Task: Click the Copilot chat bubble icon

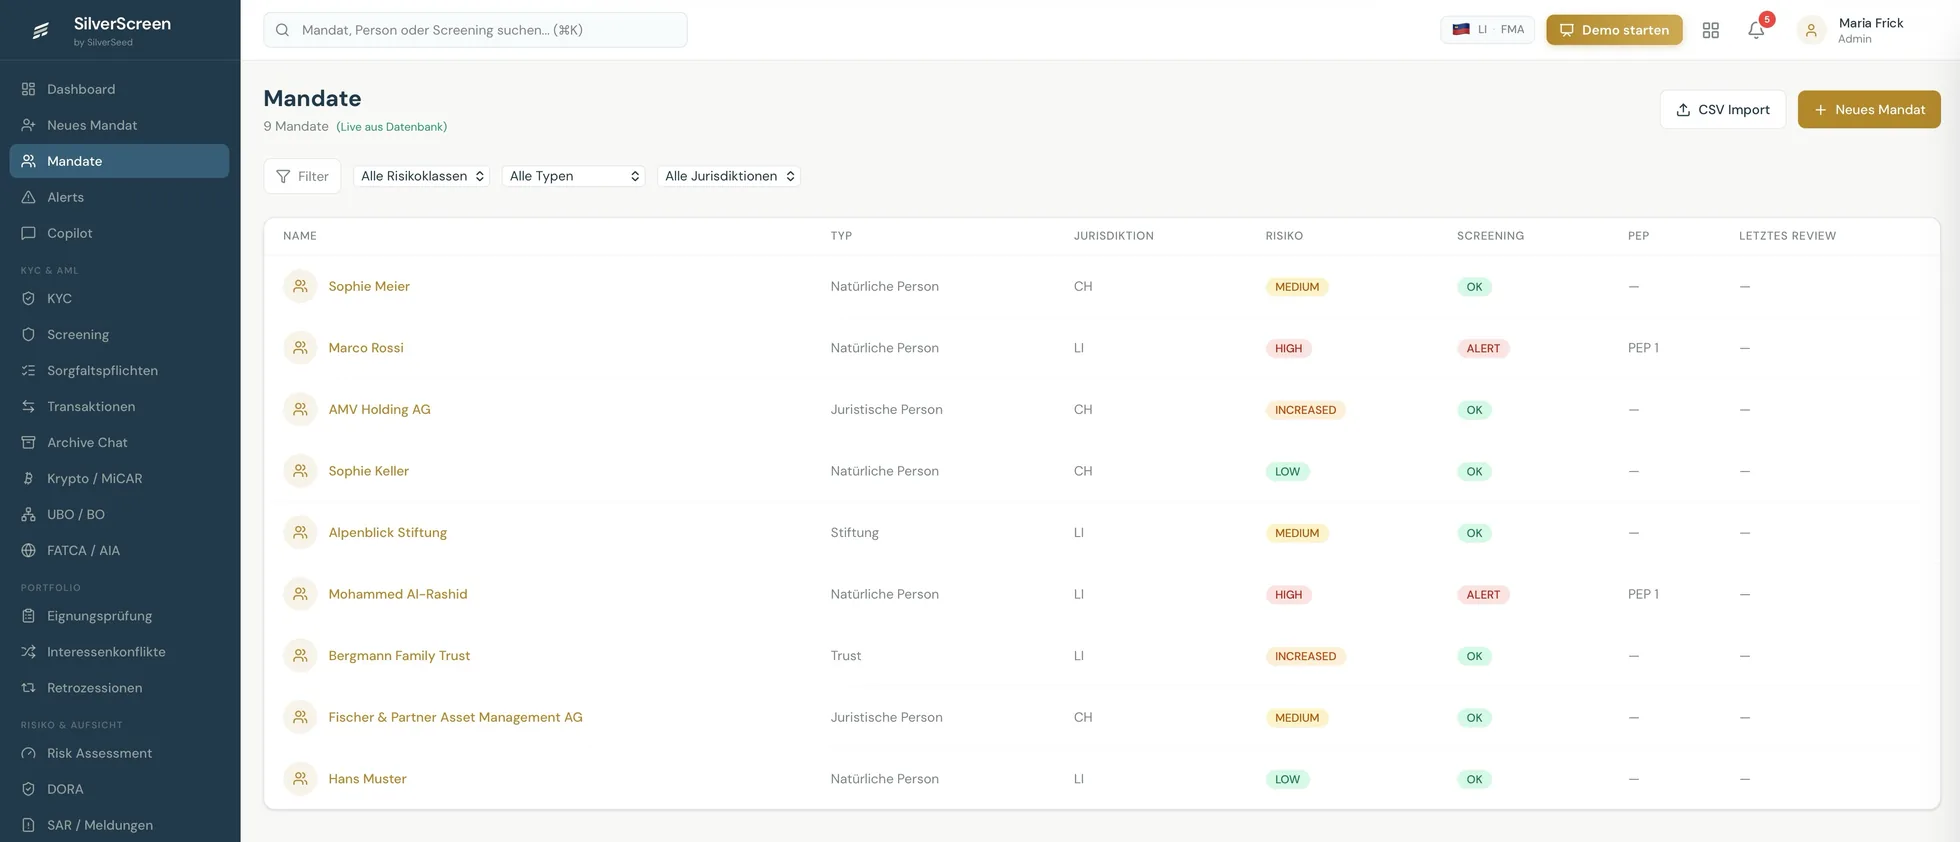Action: point(28,233)
